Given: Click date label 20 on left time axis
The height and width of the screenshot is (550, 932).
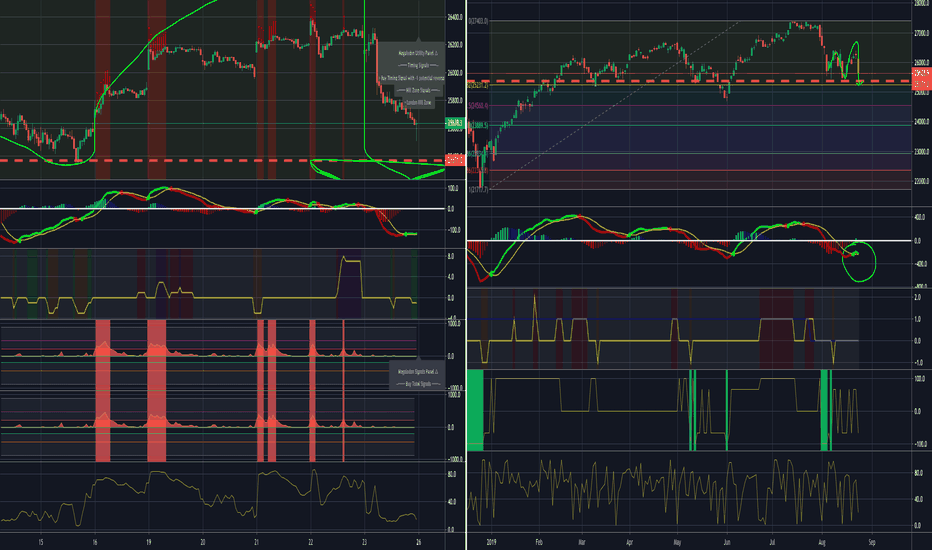Looking at the screenshot, I should (203, 542).
